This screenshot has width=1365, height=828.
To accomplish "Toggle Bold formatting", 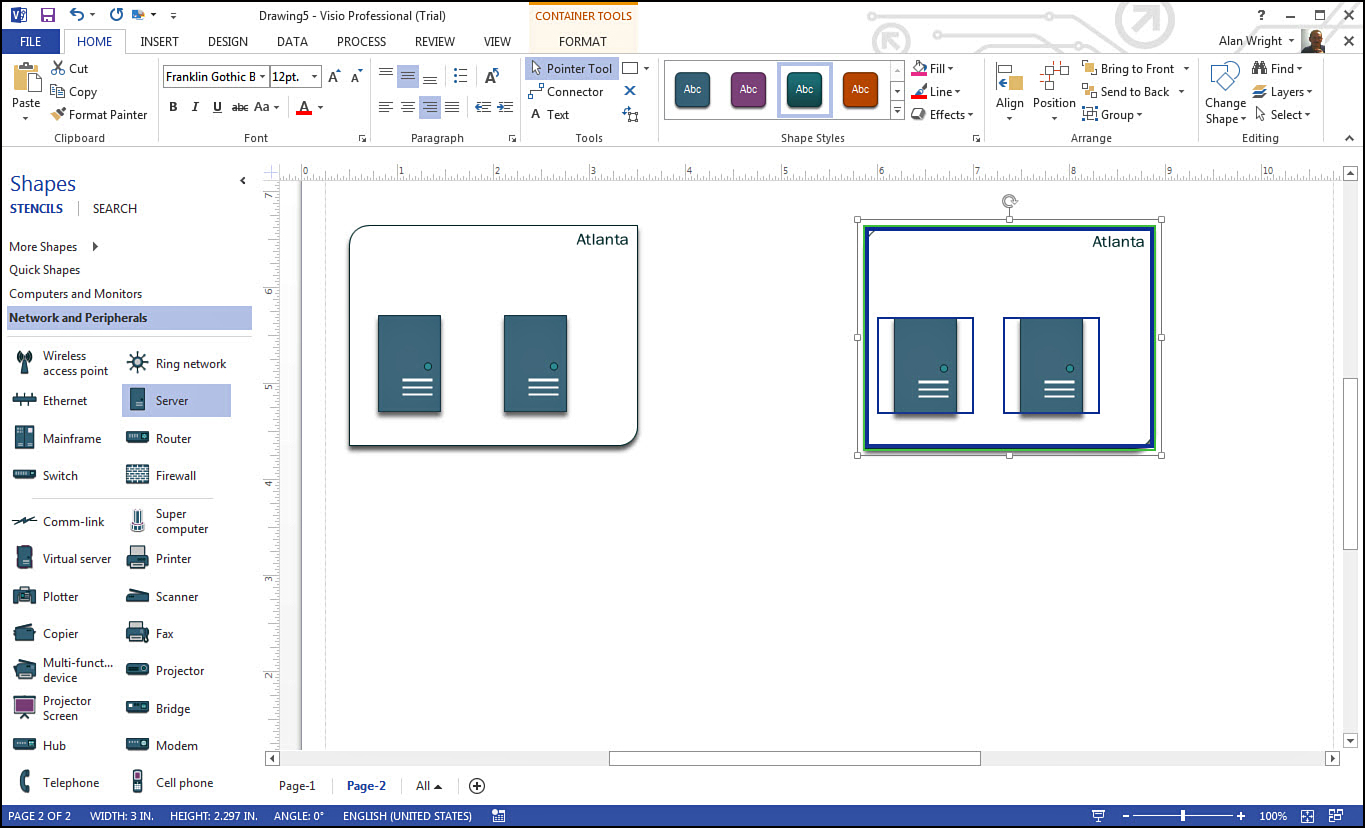I will pos(173,107).
